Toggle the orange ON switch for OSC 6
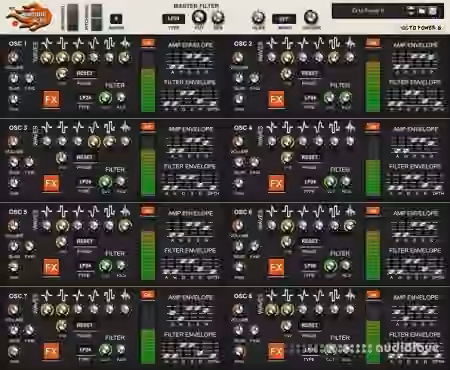This screenshot has height=370, width=450. pos(373,211)
